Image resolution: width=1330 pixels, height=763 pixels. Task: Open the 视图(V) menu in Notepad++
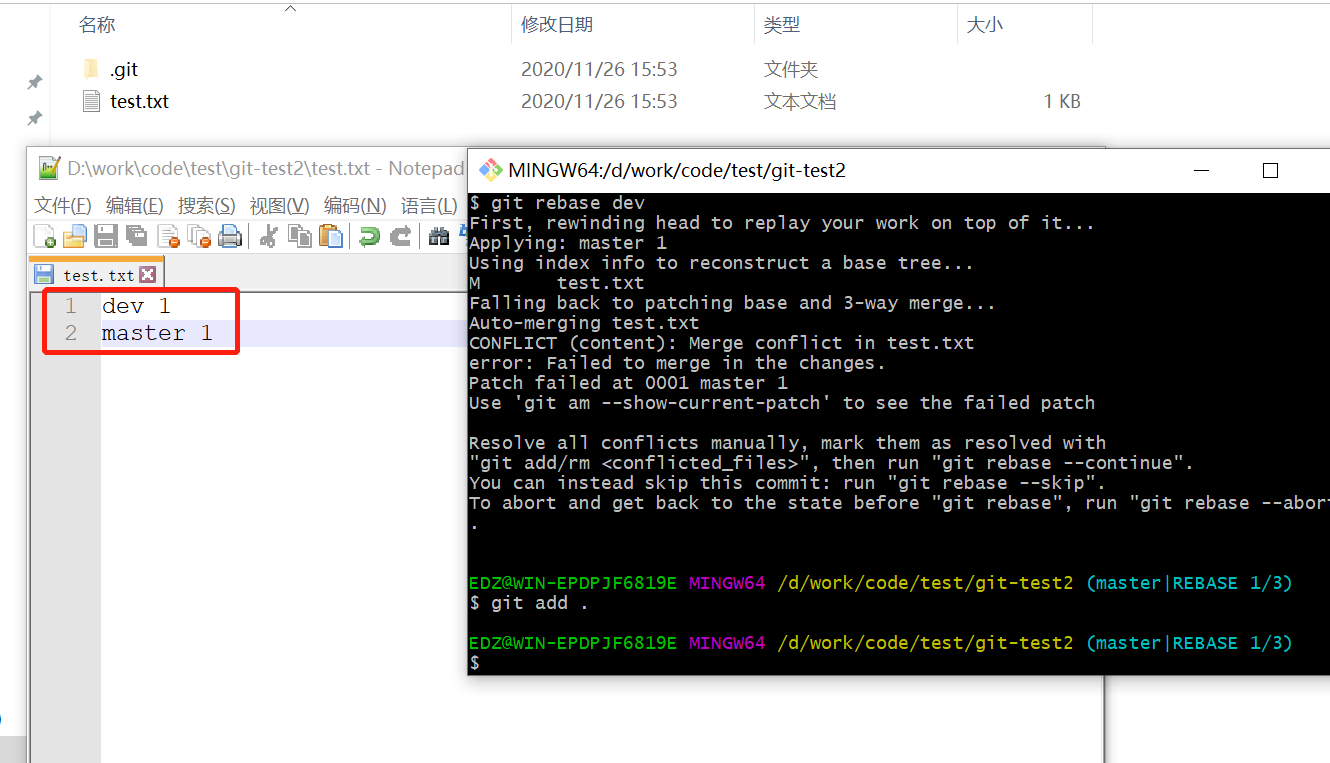pos(280,205)
